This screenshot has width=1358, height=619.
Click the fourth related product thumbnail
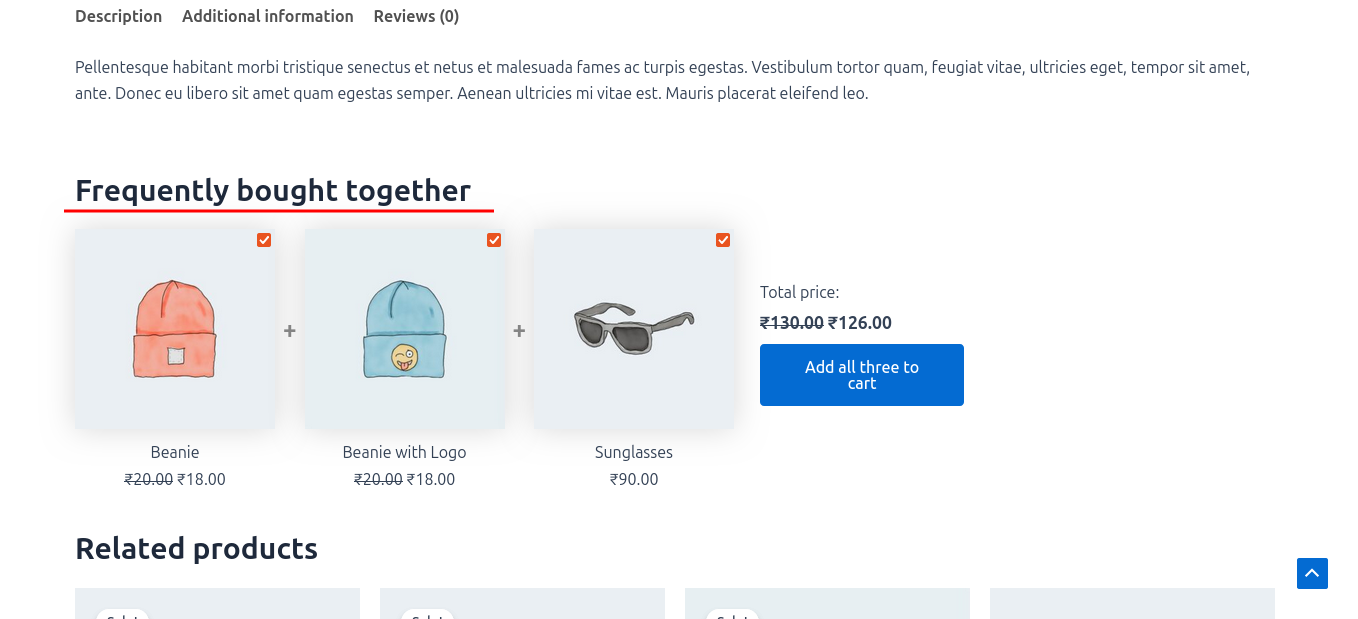(1132, 604)
